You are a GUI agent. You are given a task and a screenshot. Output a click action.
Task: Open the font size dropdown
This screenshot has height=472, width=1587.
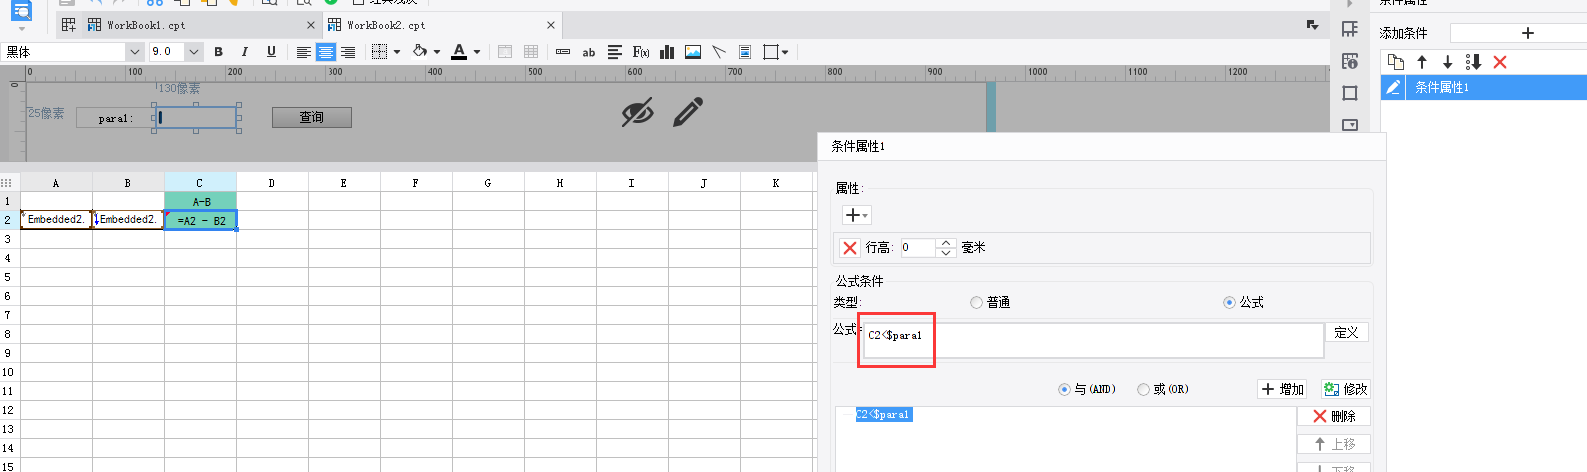(194, 52)
